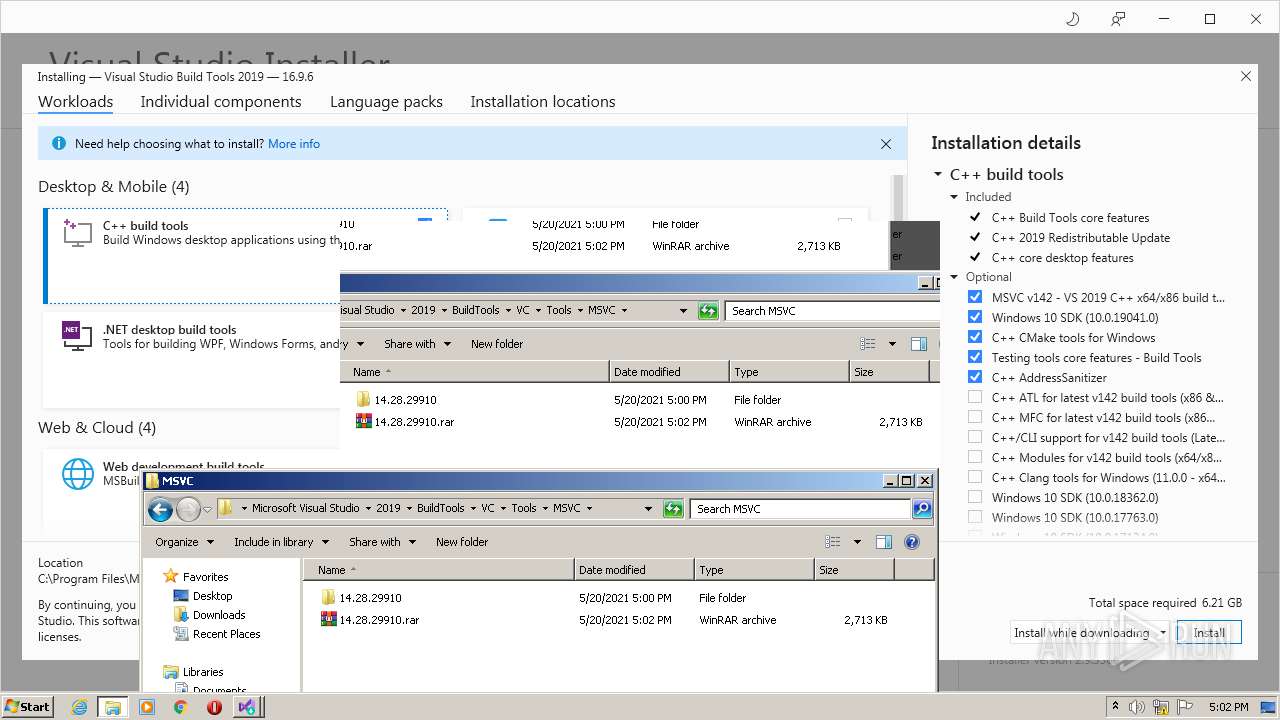The height and width of the screenshot is (720, 1280).
Task: Open the installer feedback icon
Action: (1118, 19)
